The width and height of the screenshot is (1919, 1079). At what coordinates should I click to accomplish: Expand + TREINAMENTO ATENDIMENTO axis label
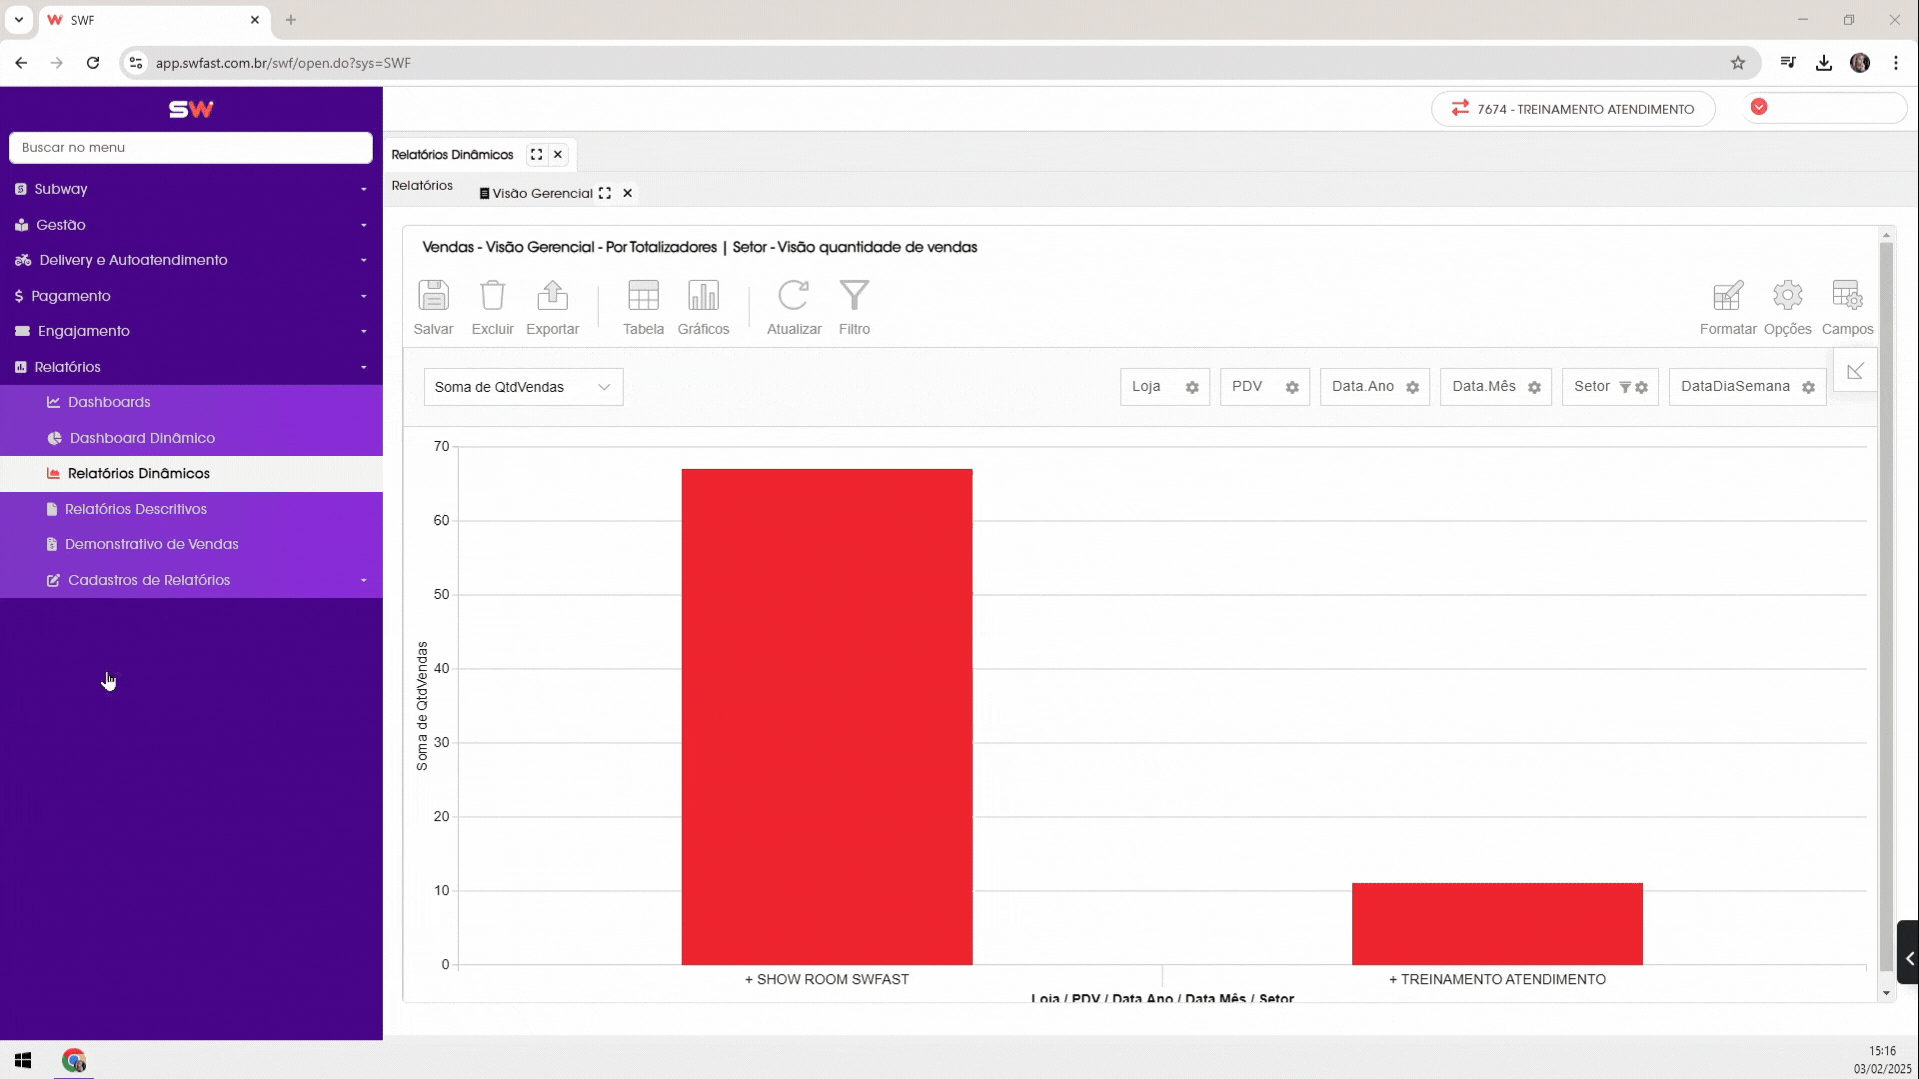click(x=1497, y=980)
